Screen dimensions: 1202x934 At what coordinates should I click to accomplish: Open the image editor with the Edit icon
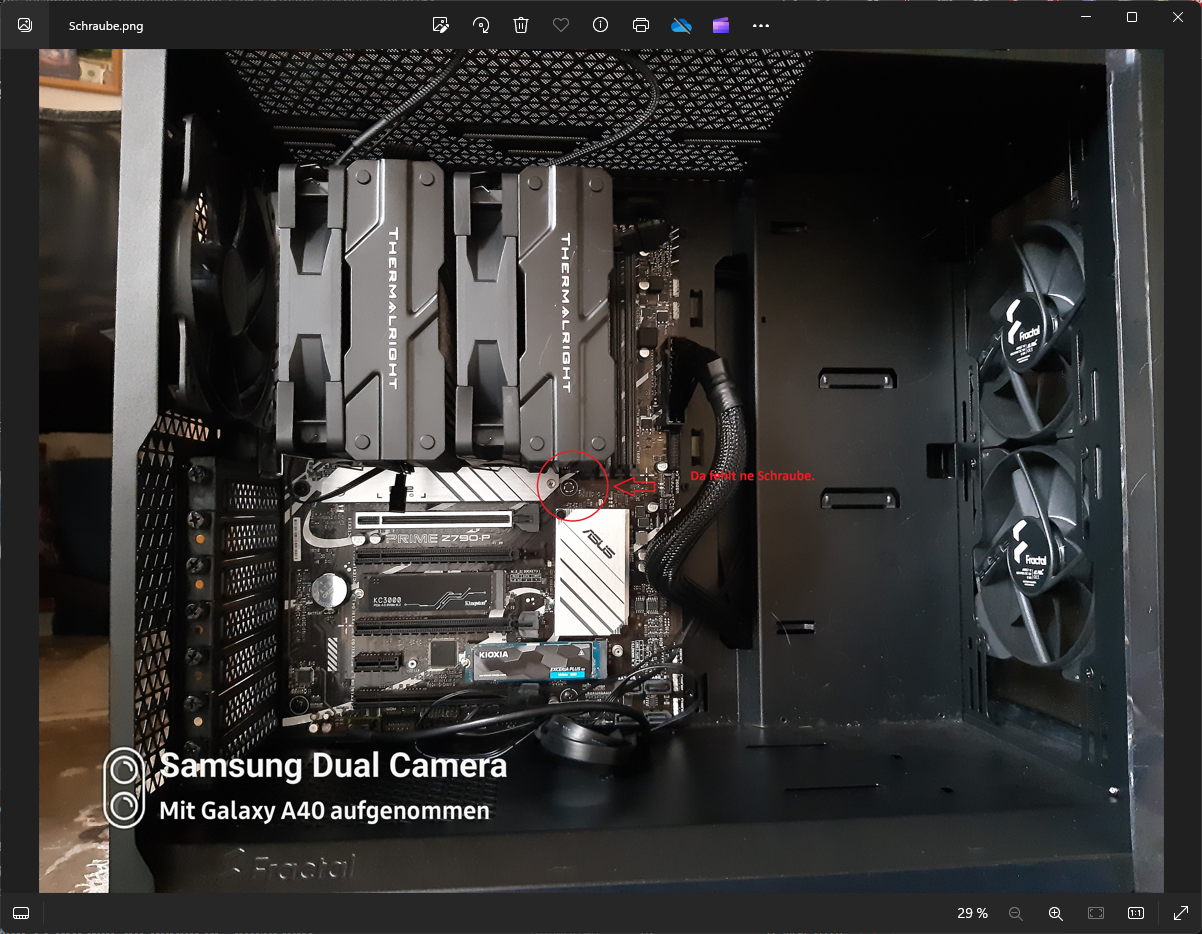(440, 25)
